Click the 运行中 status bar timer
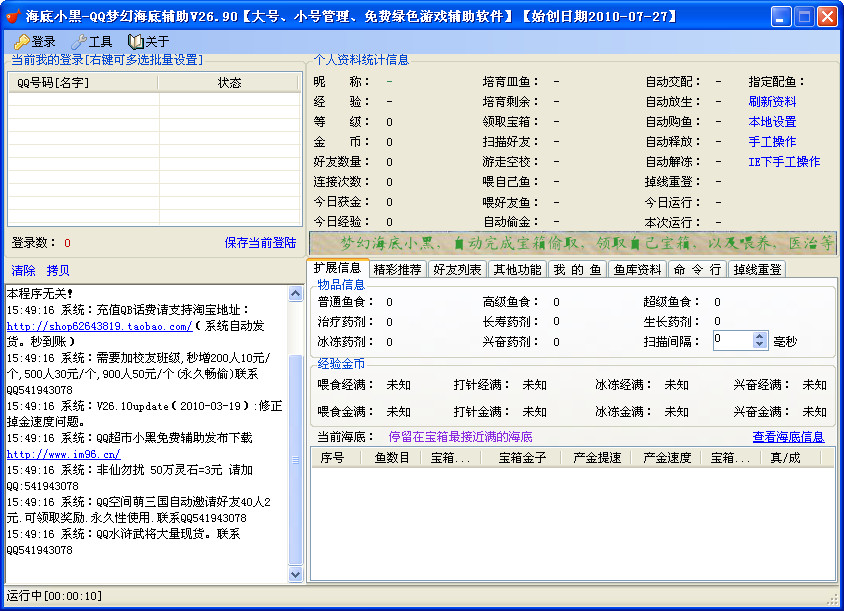 coord(54,596)
